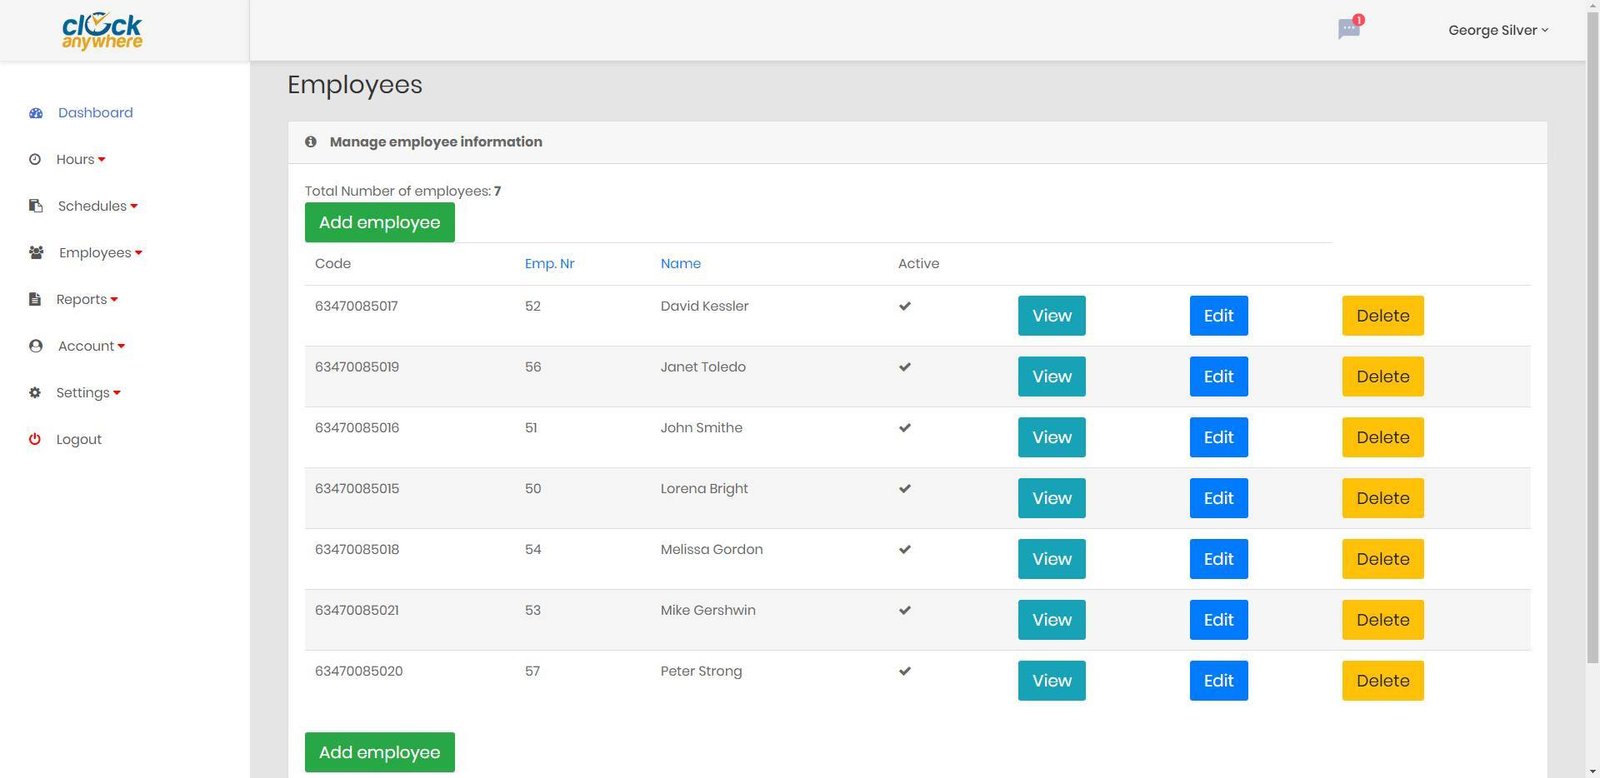Sort the table by Name column
The width and height of the screenshot is (1600, 778).
pos(680,264)
